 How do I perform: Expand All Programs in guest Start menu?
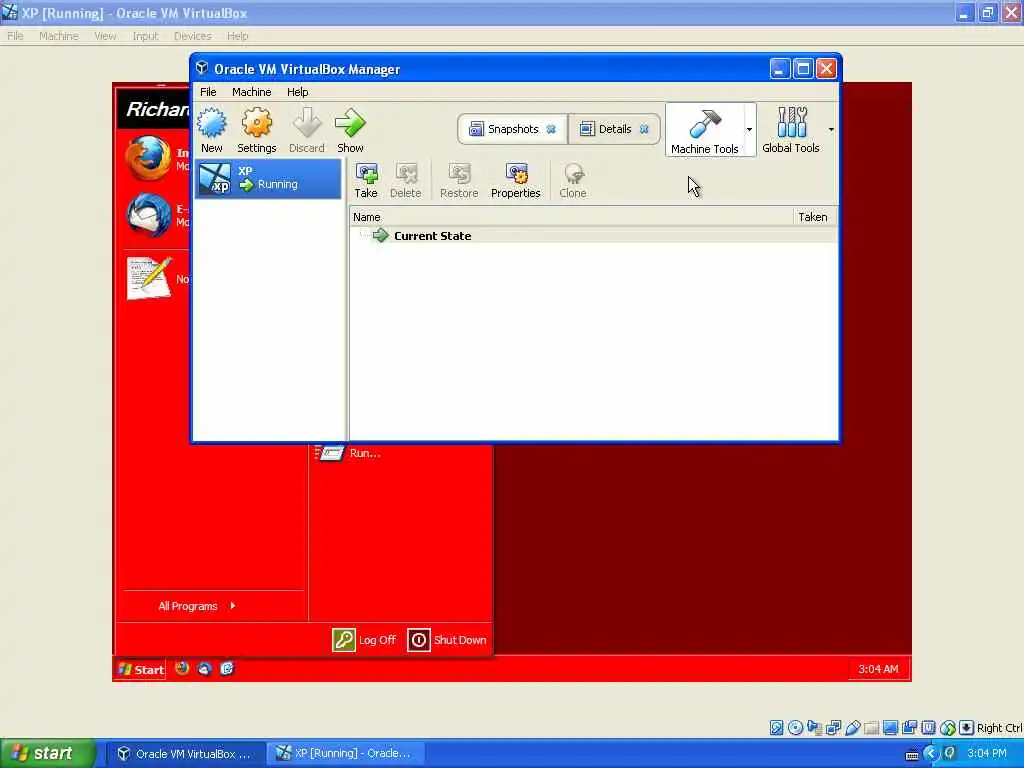(x=197, y=606)
